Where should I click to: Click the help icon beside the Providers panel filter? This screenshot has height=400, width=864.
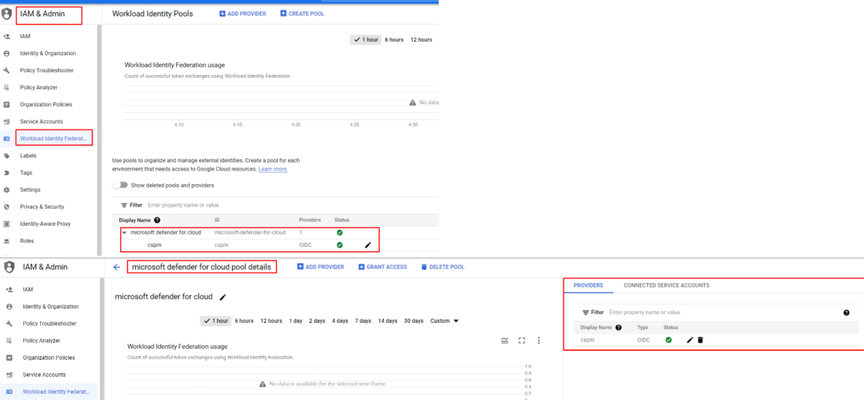(846, 312)
